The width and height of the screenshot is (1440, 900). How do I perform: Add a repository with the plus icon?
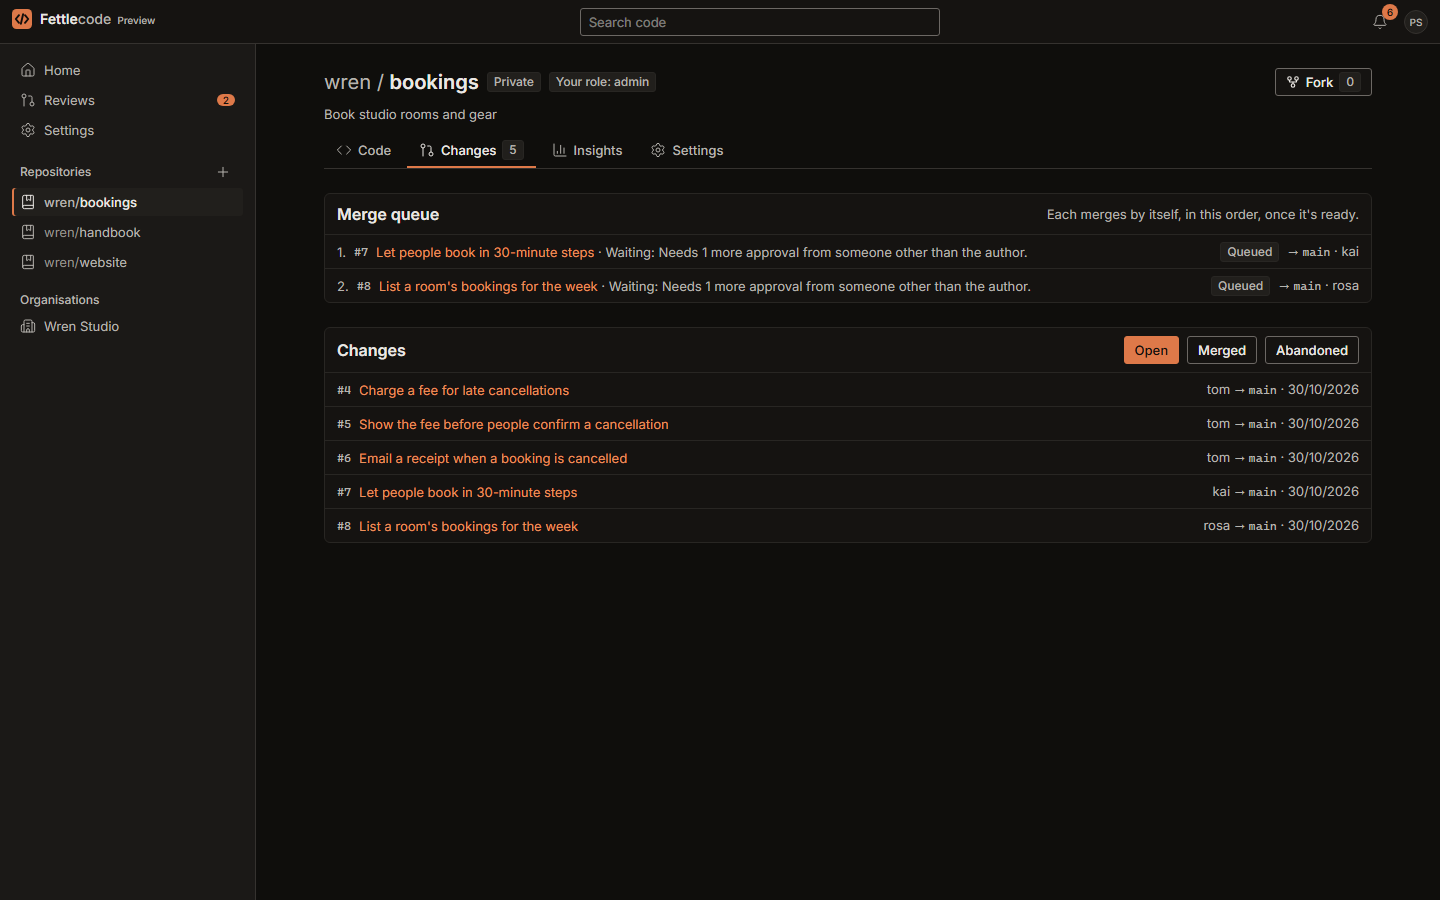pos(223,172)
